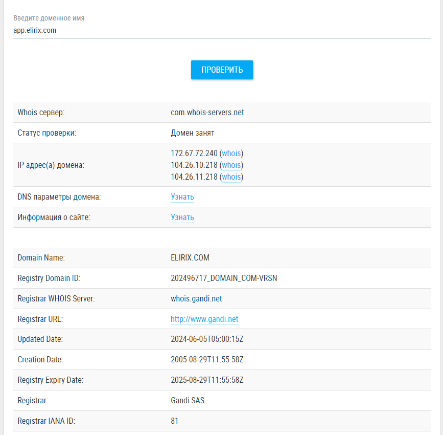Open the http://www.gandi.net registrar URL
443x435 pixels.
point(204,319)
